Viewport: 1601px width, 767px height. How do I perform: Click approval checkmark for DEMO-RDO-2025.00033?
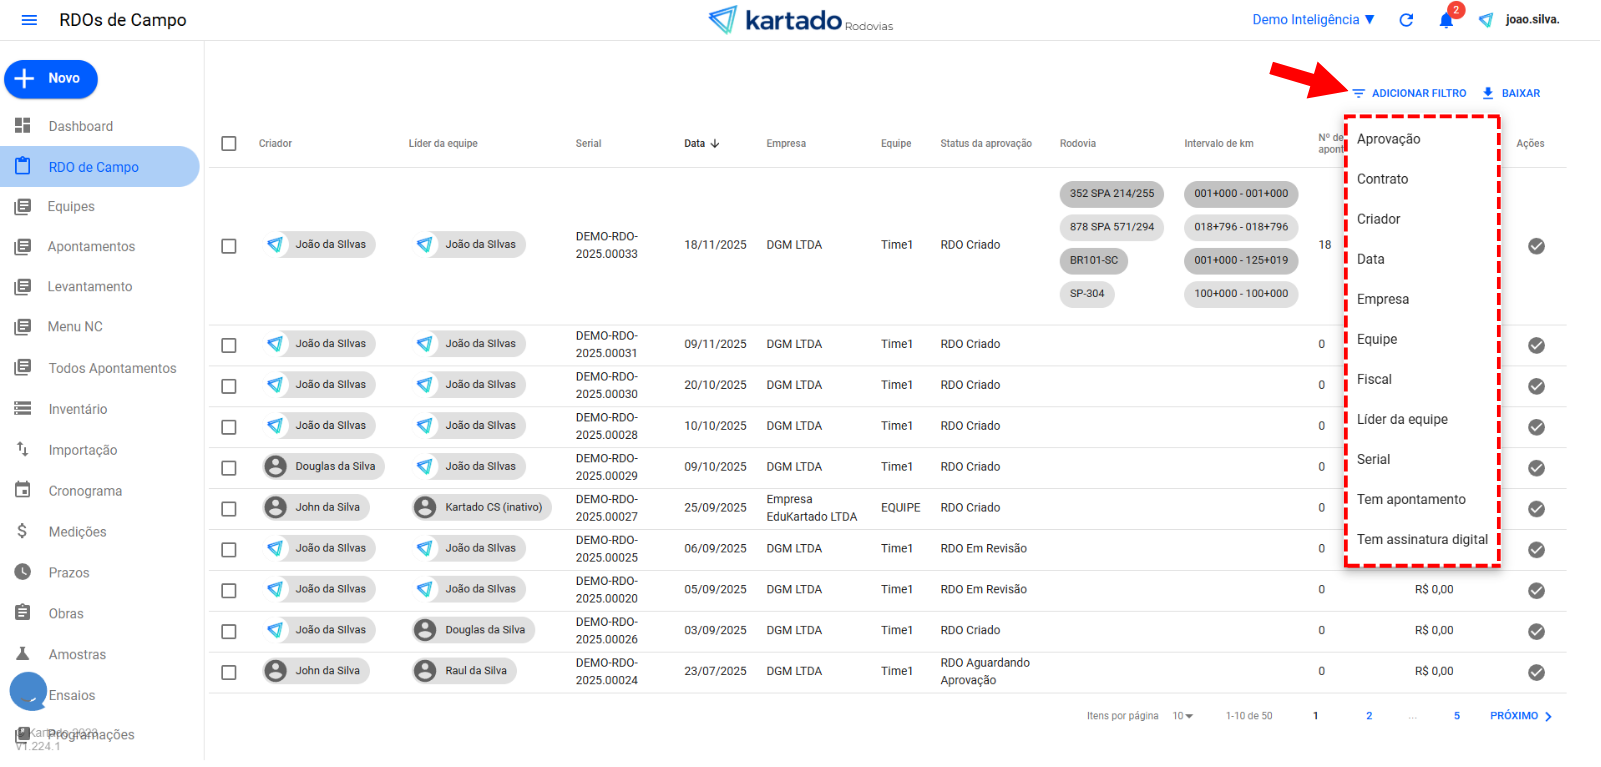1536,246
